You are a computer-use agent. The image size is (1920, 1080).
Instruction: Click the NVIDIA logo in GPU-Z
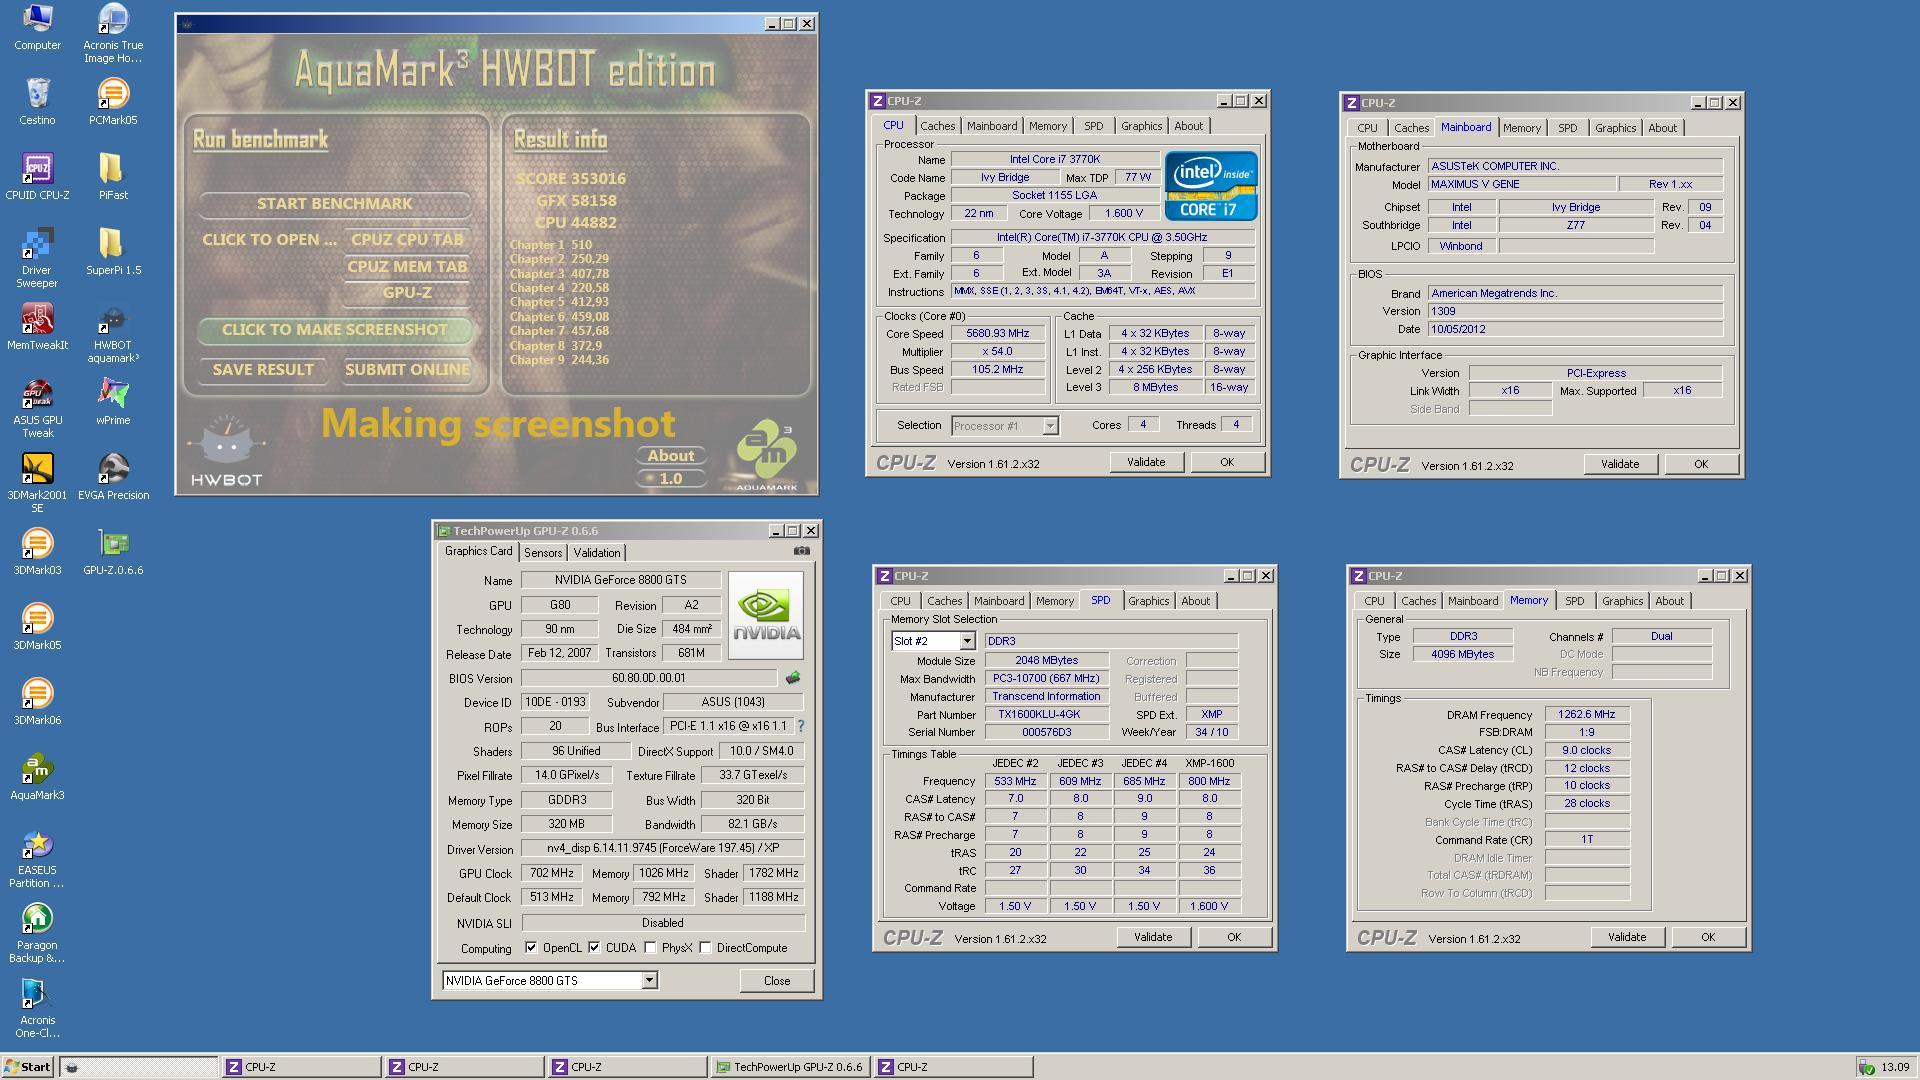click(x=766, y=615)
